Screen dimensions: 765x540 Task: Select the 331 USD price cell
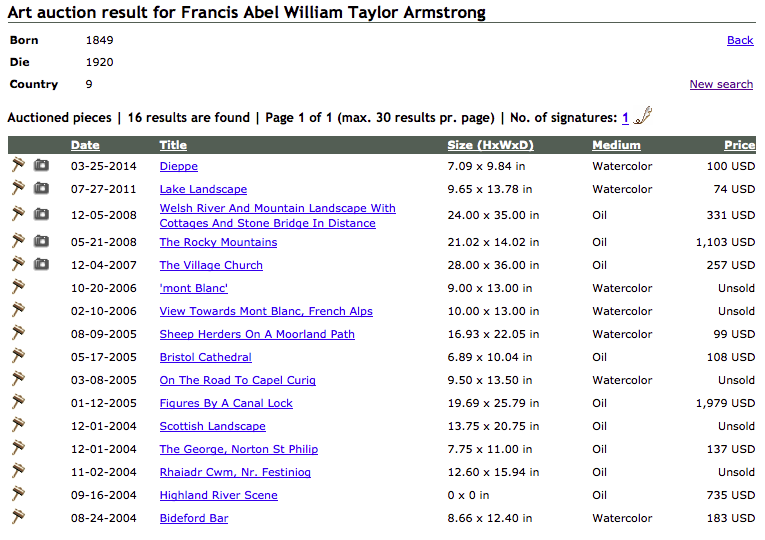click(x=731, y=216)
